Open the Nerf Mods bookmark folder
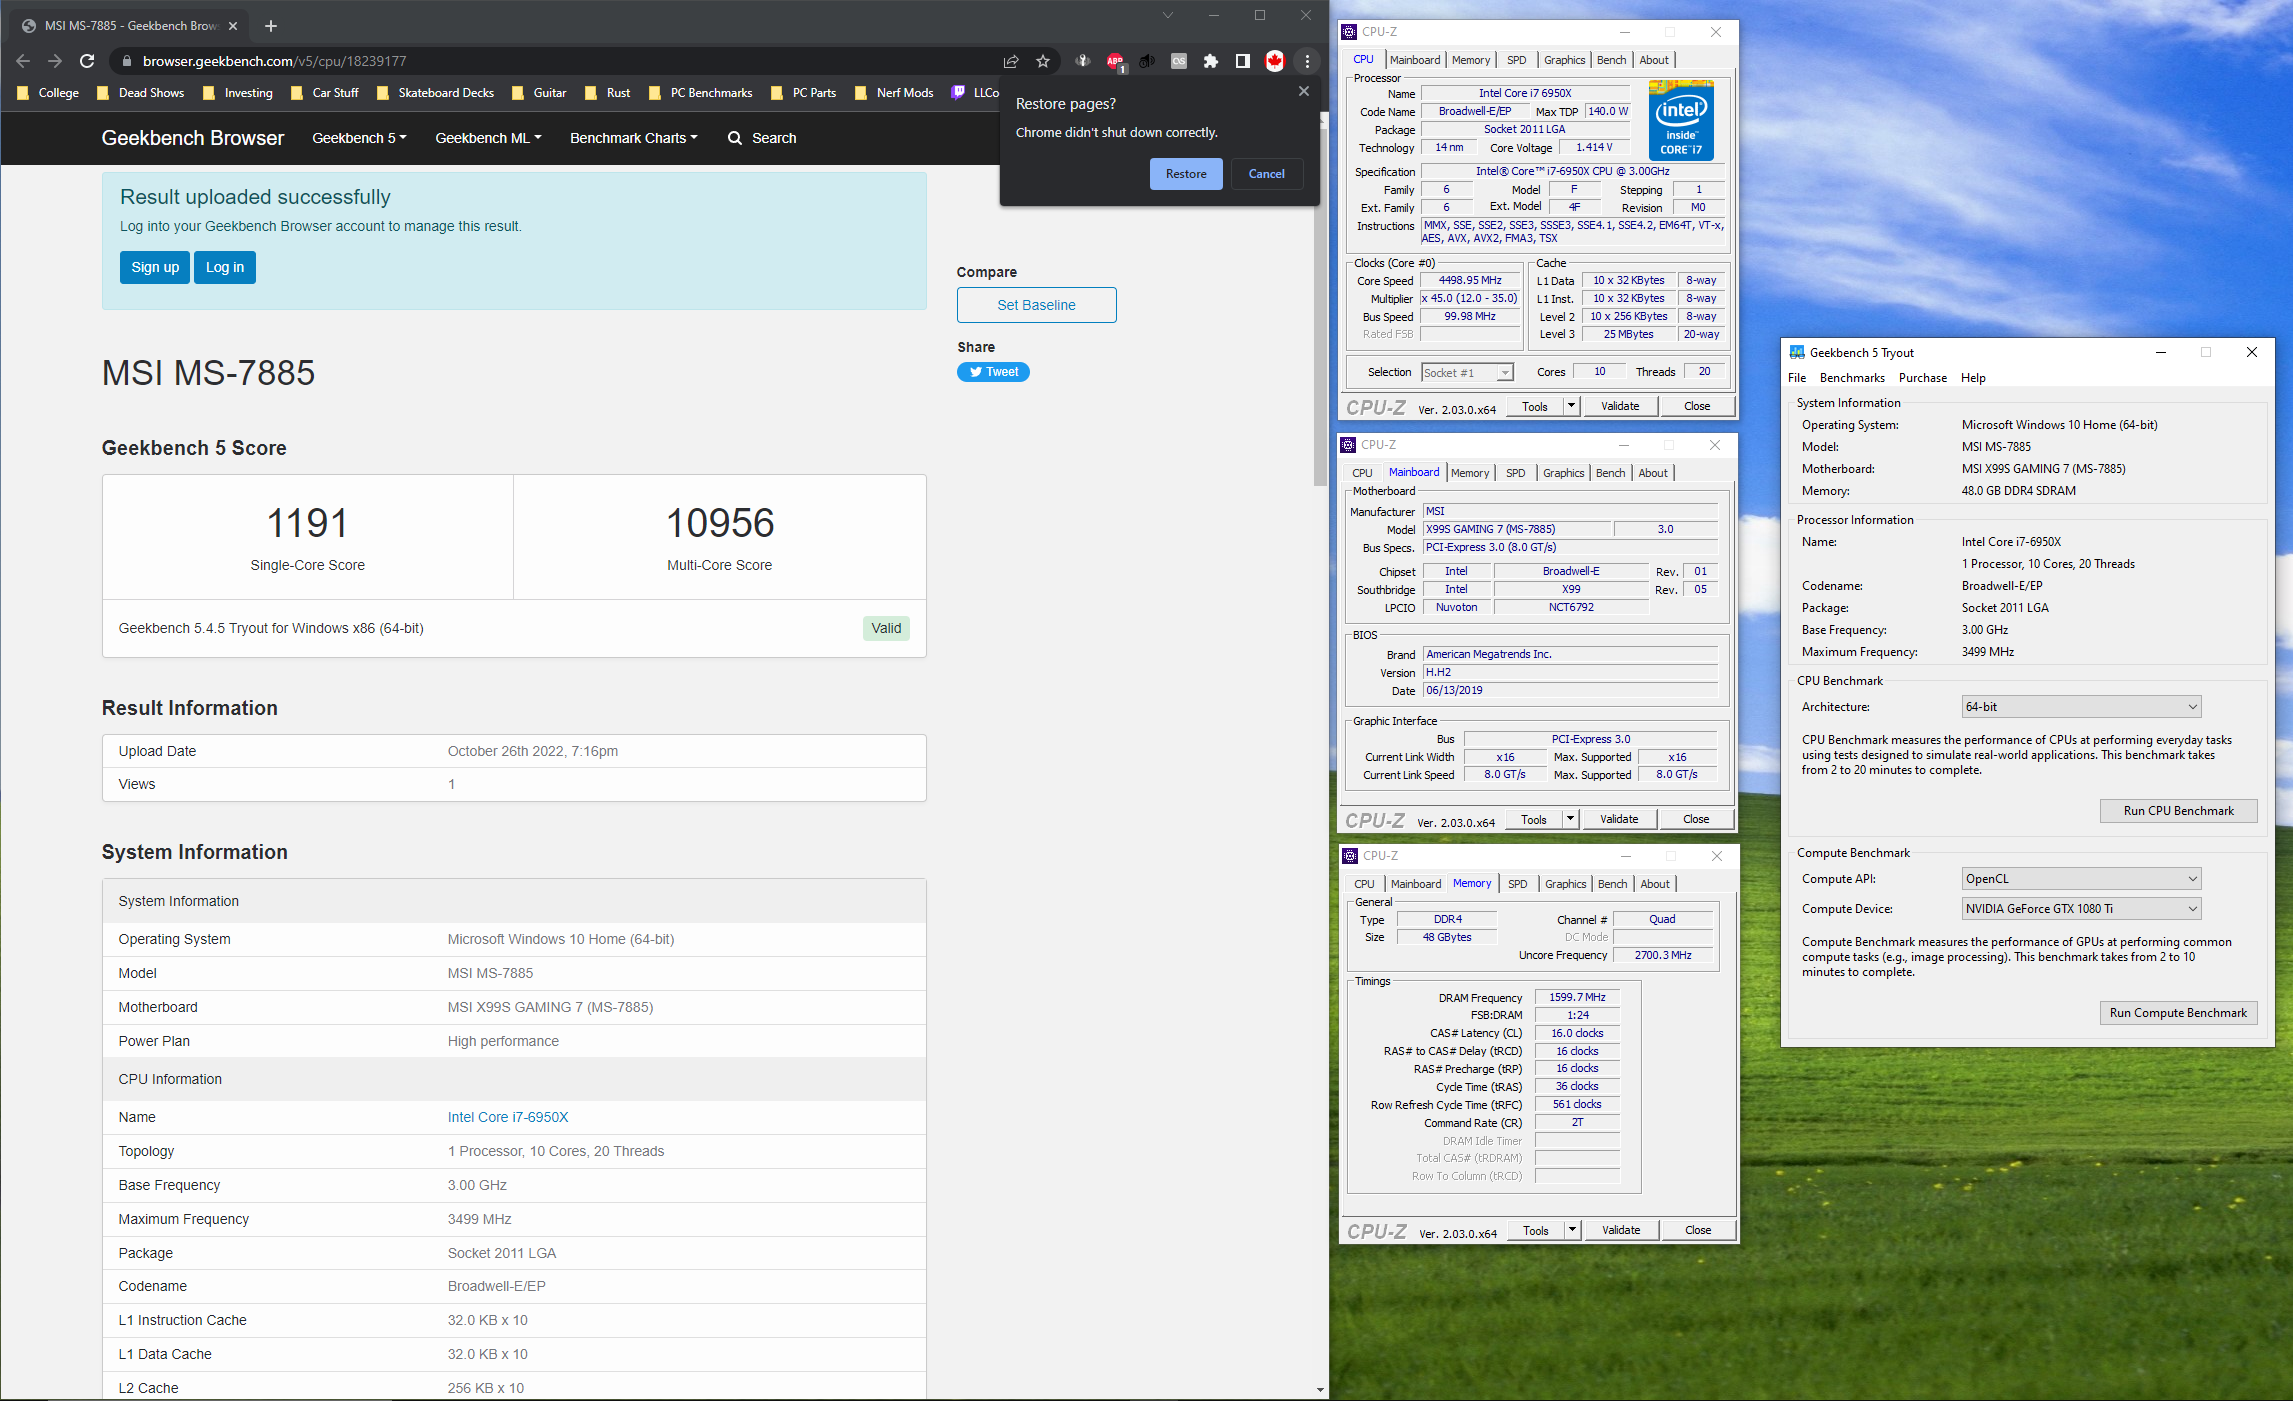The width and height of the screenshot is (2293, 1401). coord(895,93)
